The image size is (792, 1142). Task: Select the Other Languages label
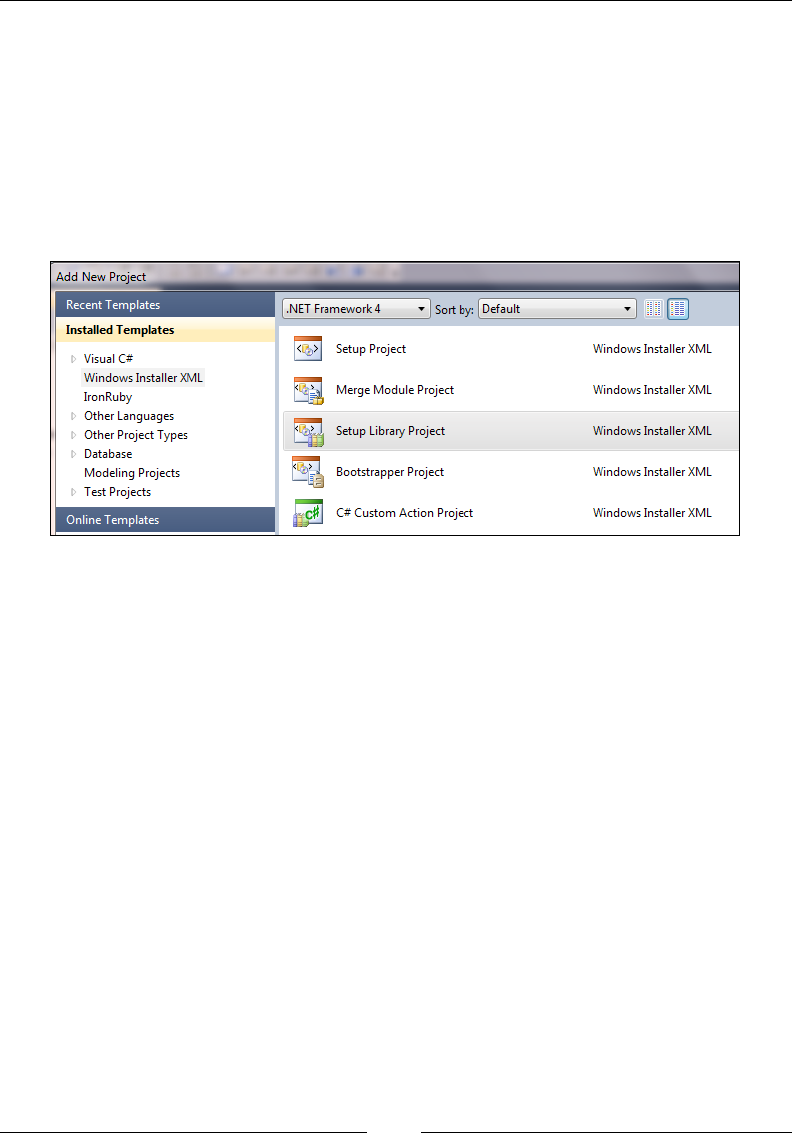coord(129,416)
